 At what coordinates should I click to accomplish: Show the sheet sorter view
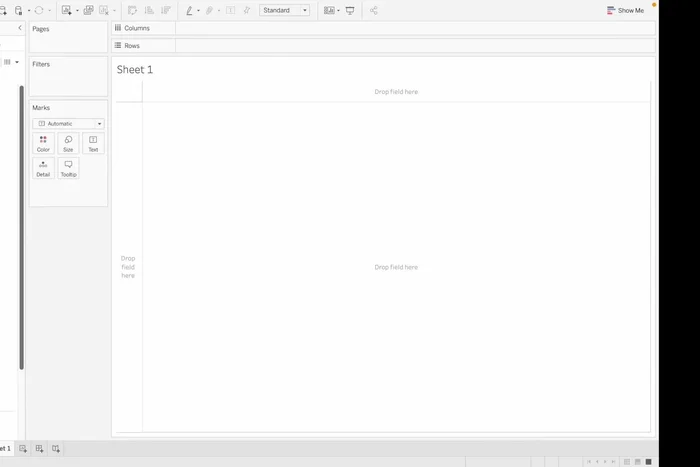pos(627,462)
